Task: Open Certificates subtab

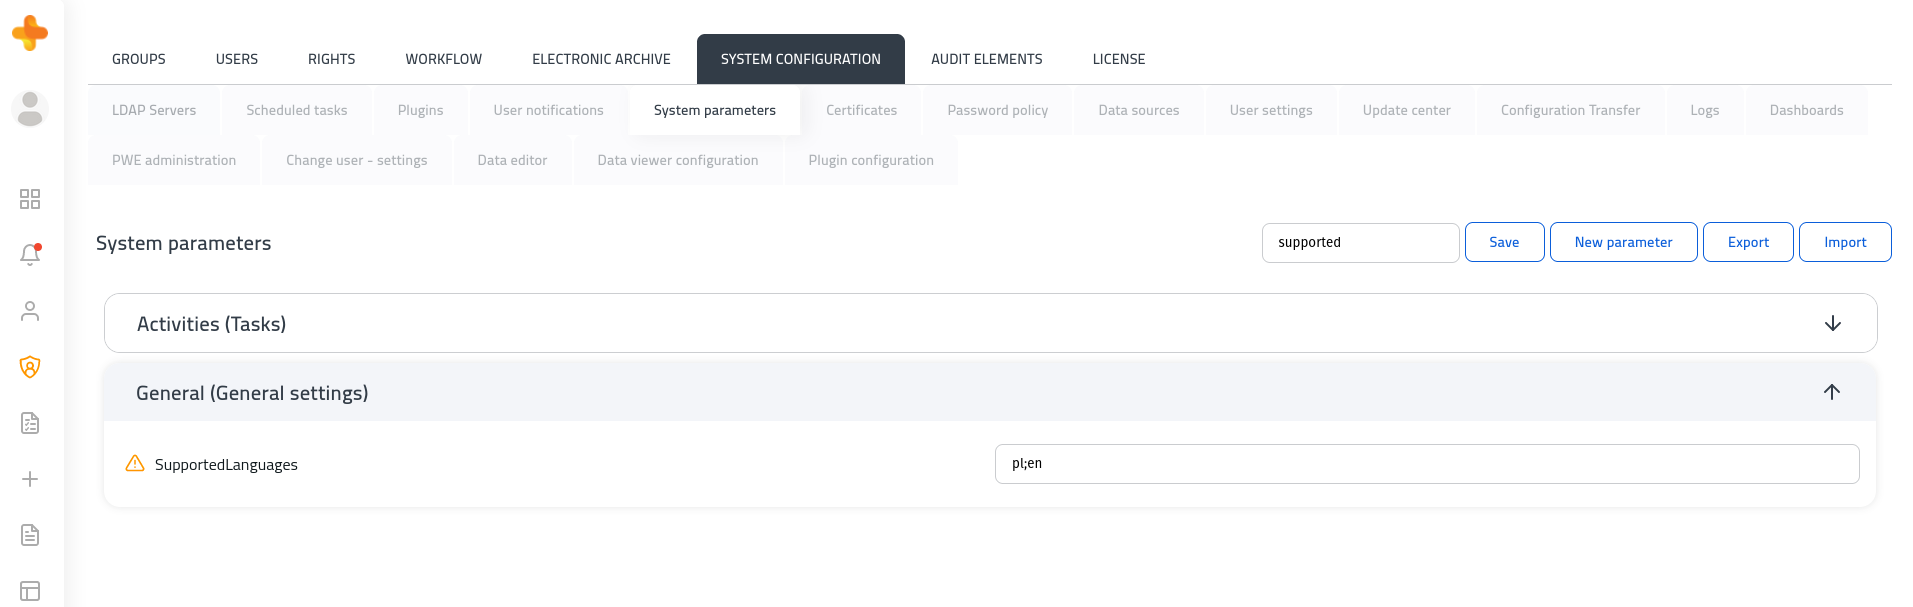Action: point(861,110)
